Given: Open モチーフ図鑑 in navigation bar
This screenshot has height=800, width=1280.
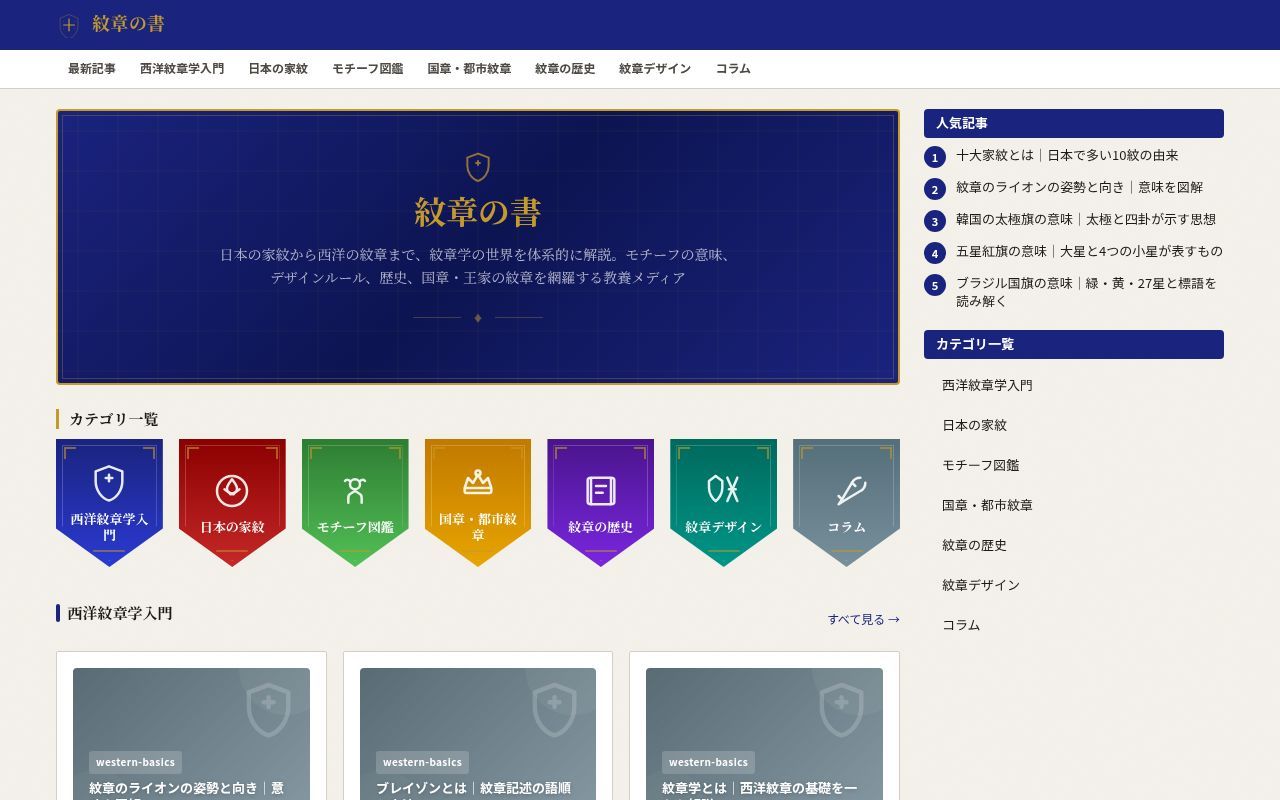Looking at the screenshot, I should coord(368,69).
